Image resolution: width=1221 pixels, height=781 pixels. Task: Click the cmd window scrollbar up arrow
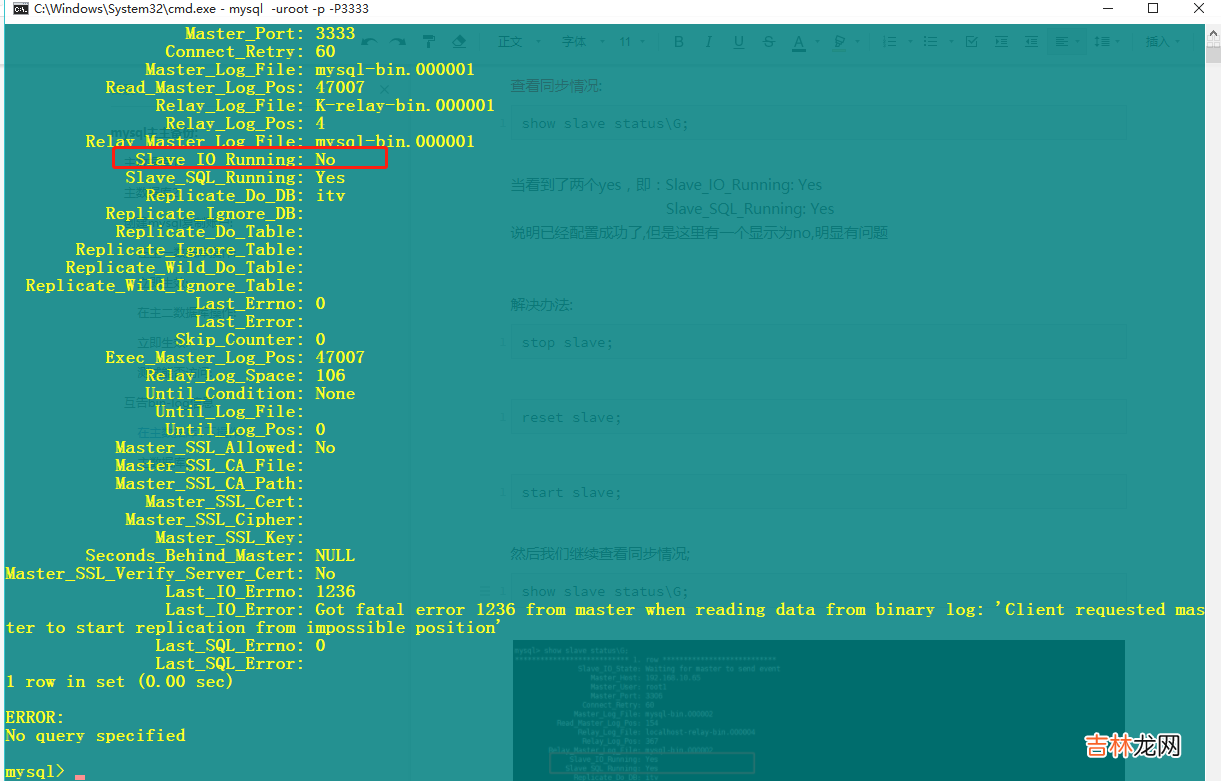click(x=1212, y=33)
